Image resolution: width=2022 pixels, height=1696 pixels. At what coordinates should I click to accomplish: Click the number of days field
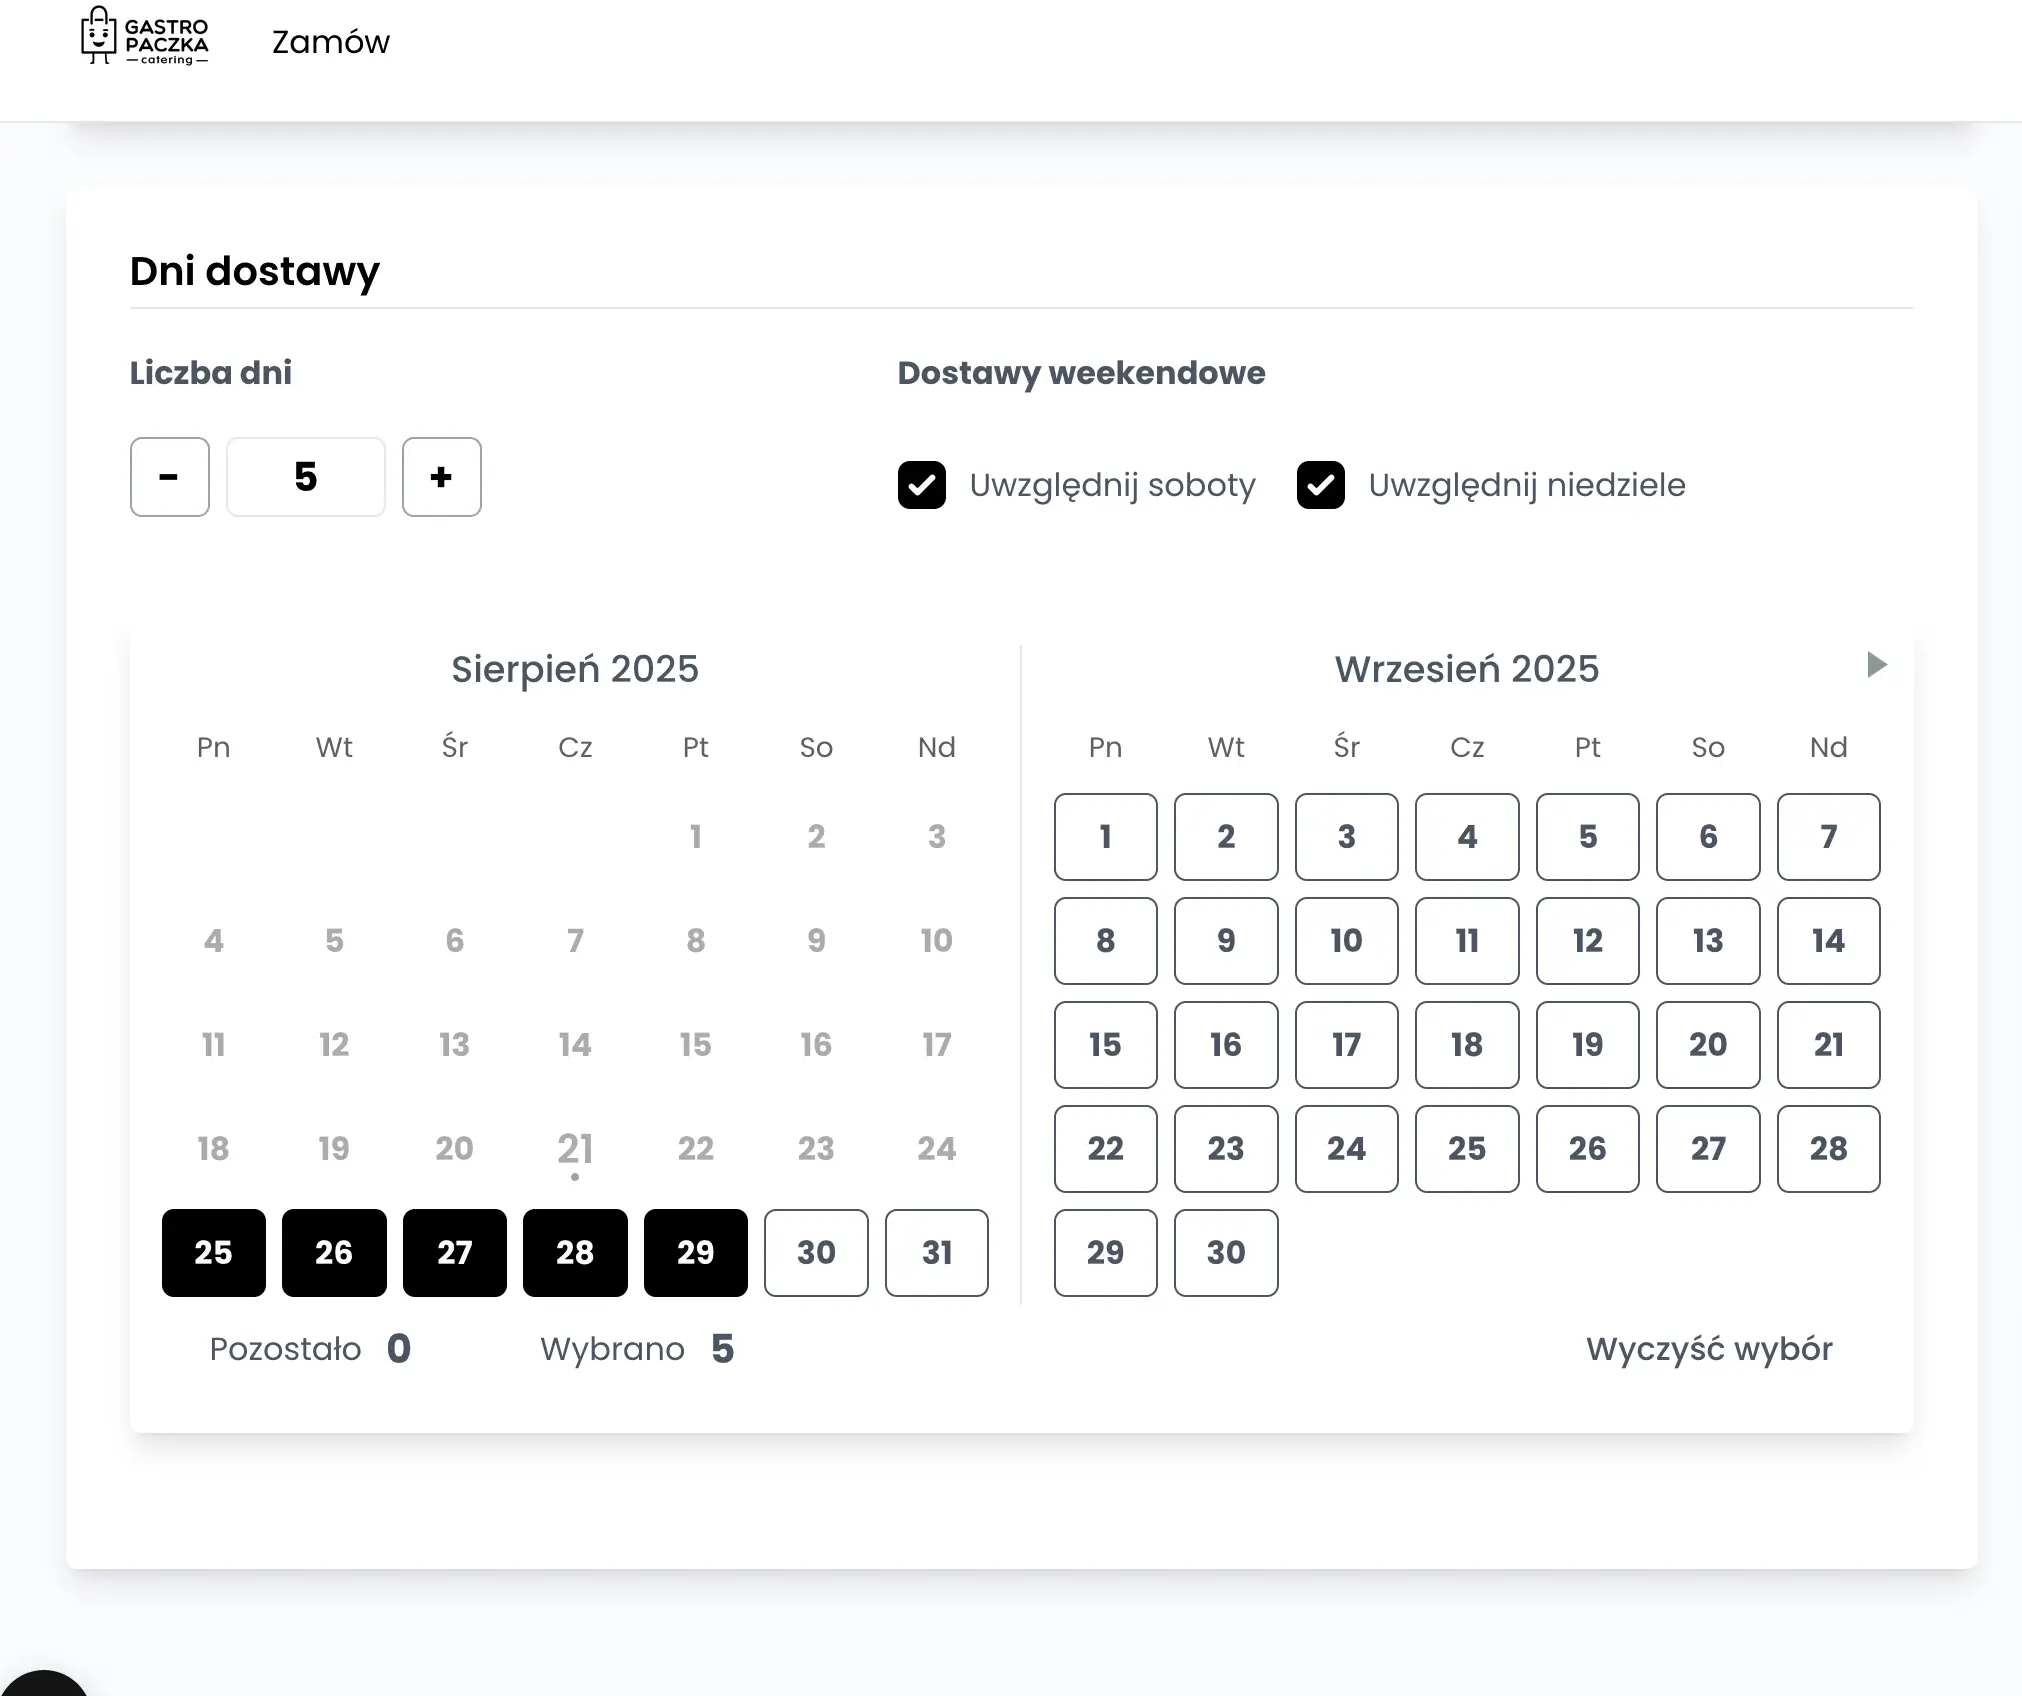coord(306,477)
